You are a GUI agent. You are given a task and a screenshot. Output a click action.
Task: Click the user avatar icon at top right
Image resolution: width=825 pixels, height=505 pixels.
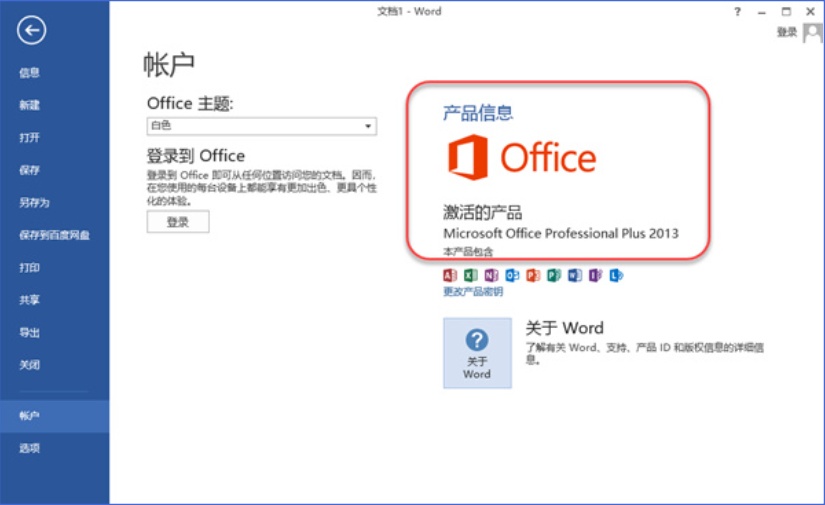pos(812,33)
